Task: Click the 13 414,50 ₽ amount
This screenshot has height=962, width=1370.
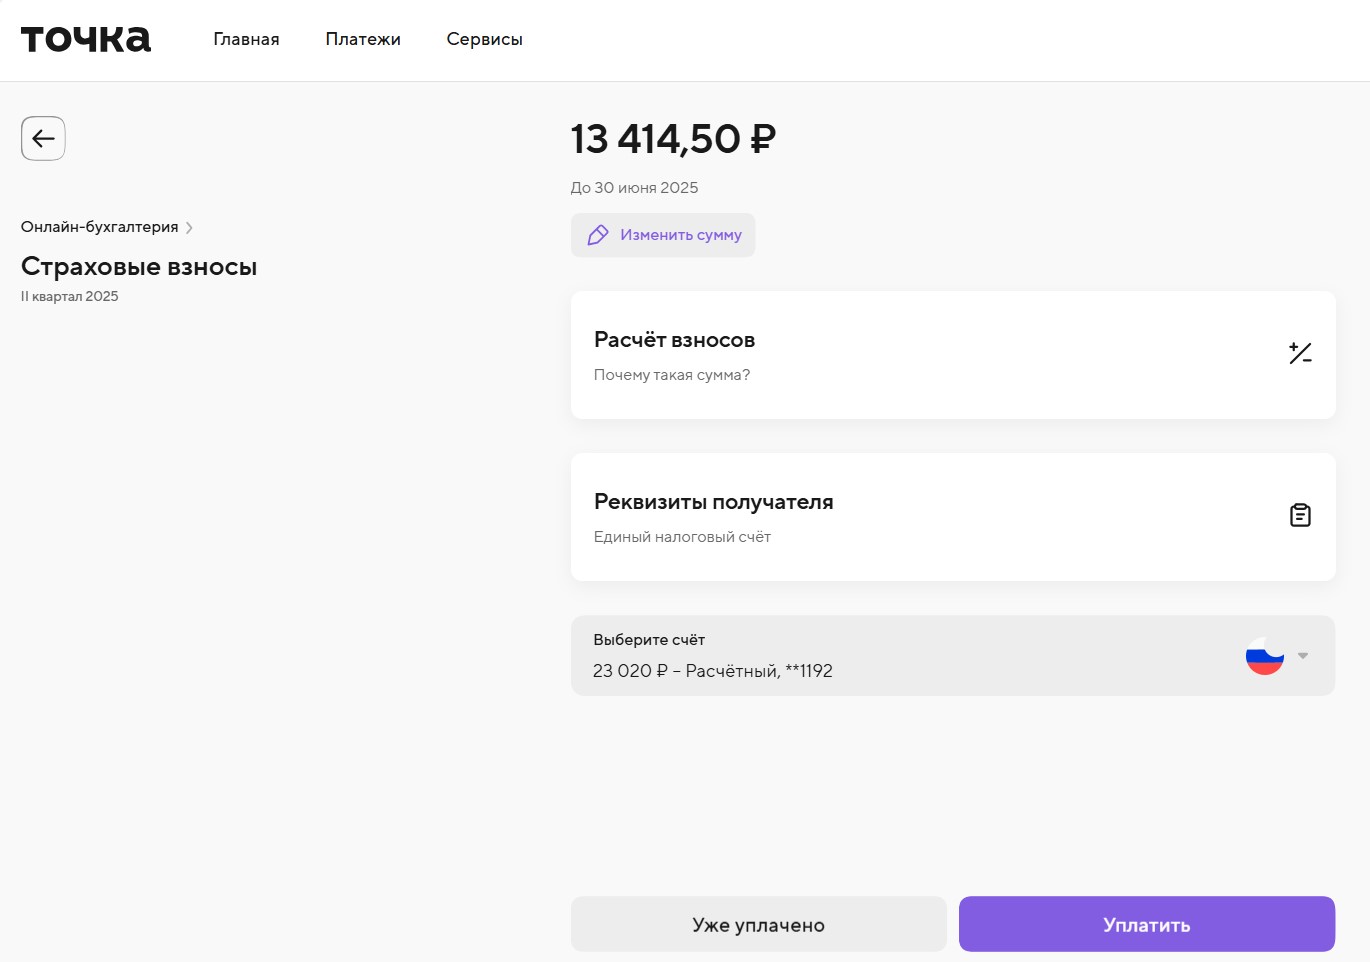Action: (673, 139)
